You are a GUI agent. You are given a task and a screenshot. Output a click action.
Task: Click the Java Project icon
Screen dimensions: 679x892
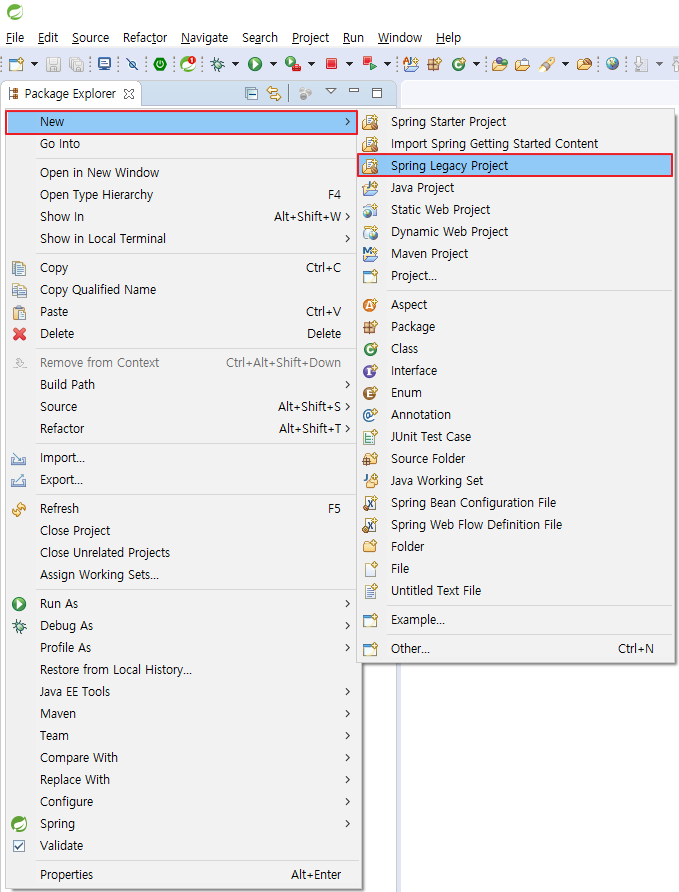pos(370,188)
